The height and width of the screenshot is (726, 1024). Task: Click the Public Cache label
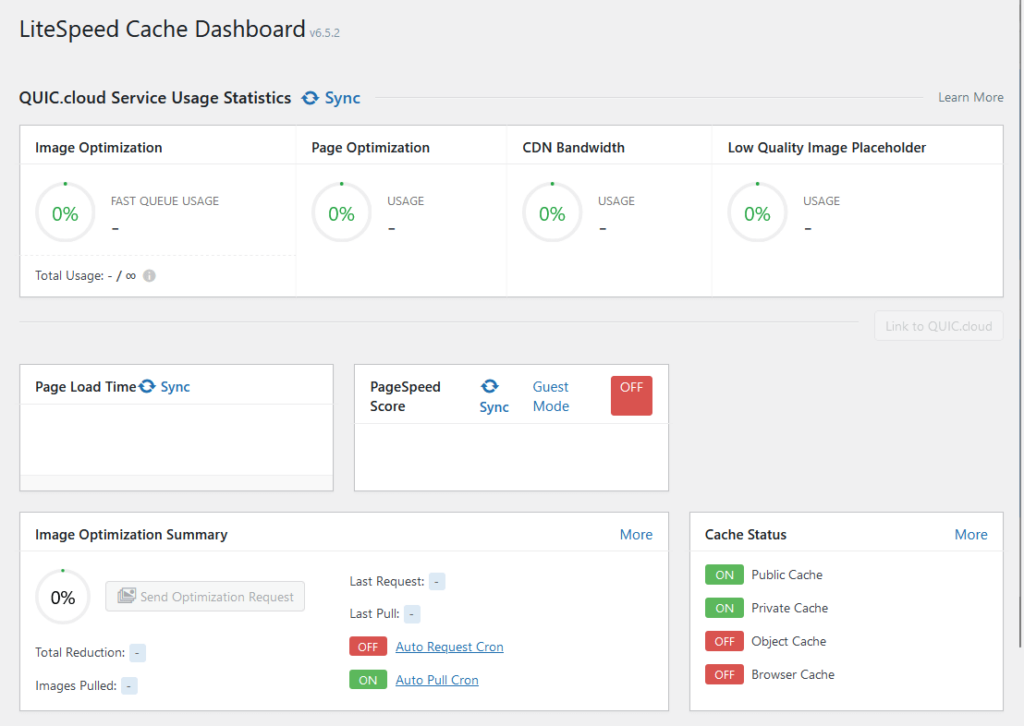tap(787, 575)
